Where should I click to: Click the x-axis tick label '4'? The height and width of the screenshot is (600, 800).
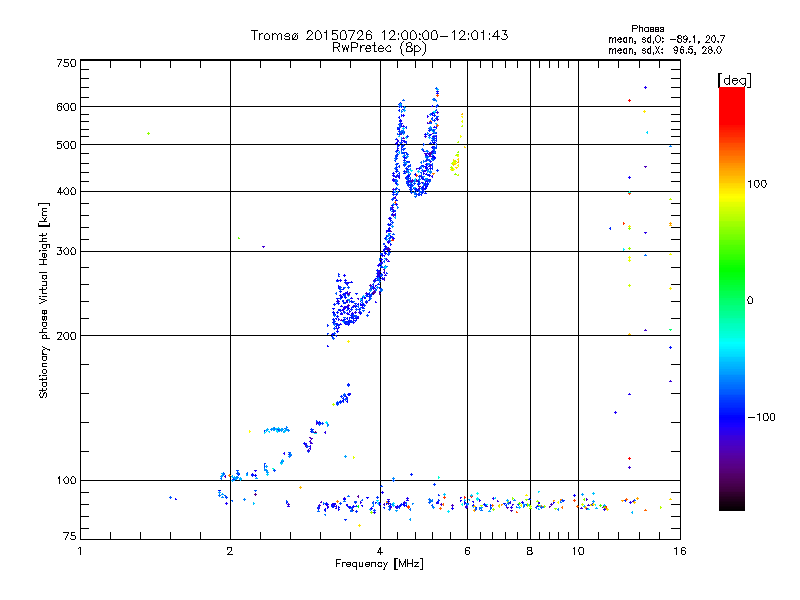tap(380, 551)
